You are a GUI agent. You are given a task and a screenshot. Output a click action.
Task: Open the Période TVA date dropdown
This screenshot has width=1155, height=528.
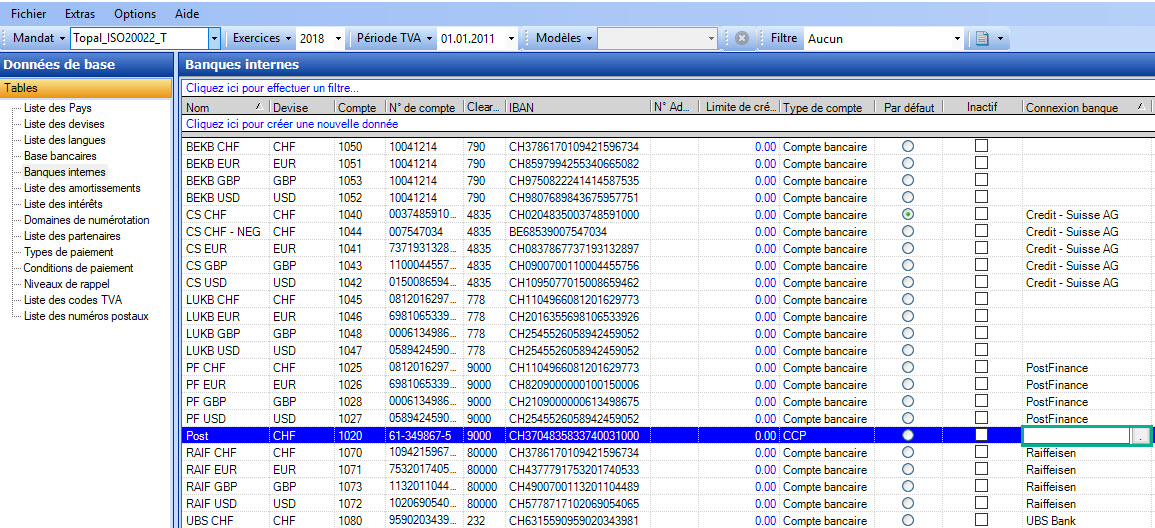click(511, 39)
